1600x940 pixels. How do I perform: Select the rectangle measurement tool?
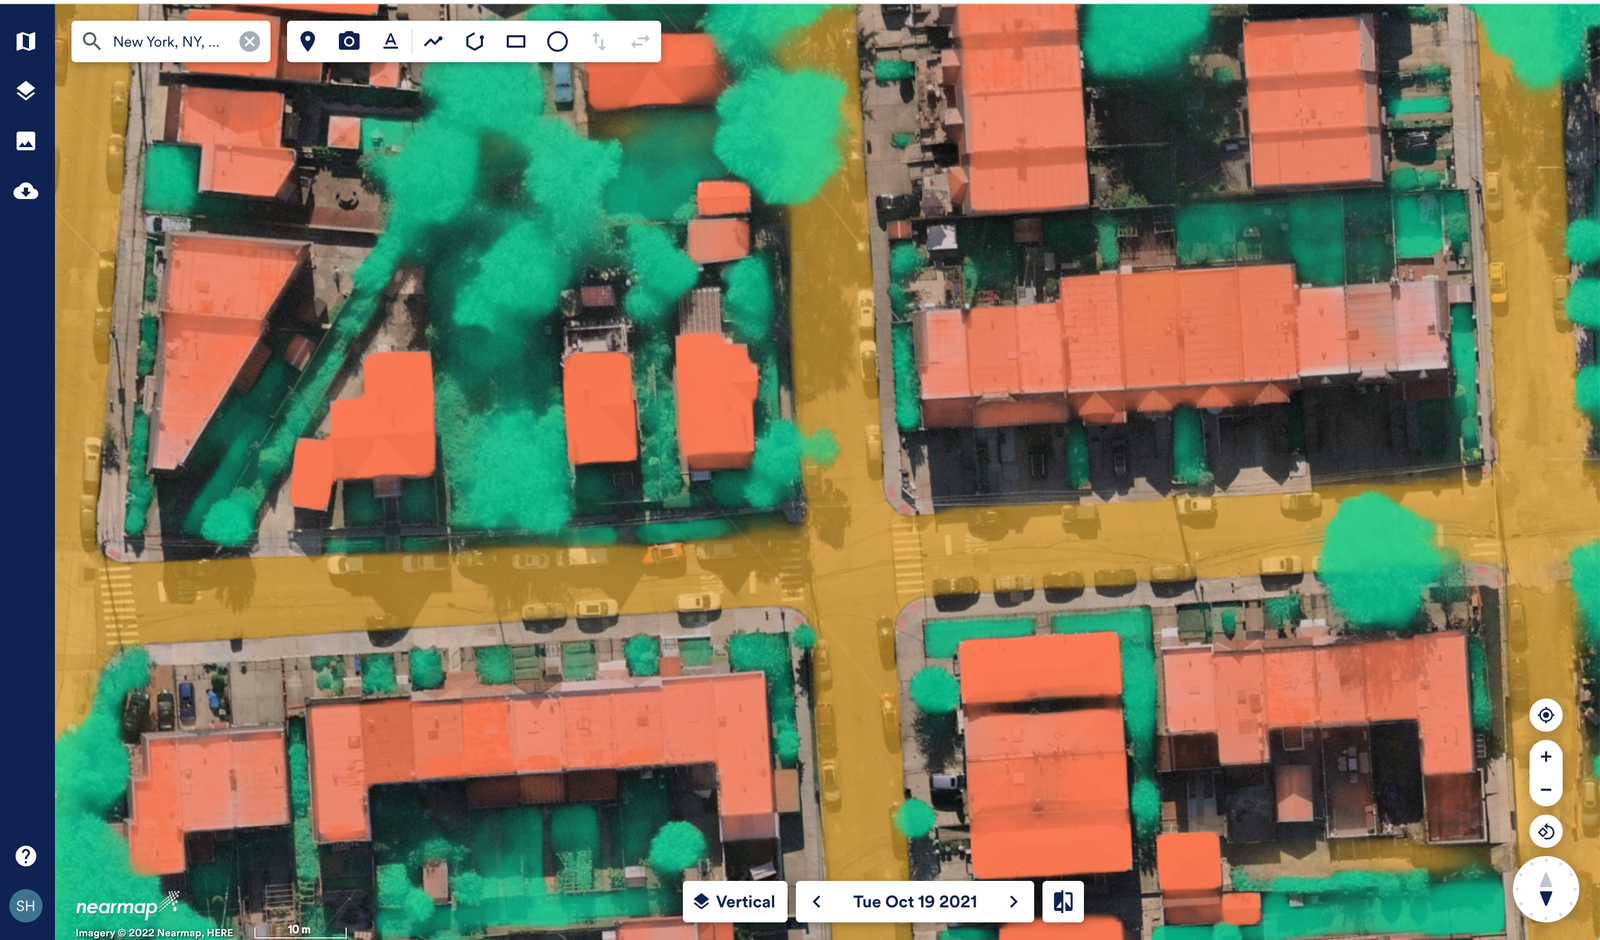(515, 41)
